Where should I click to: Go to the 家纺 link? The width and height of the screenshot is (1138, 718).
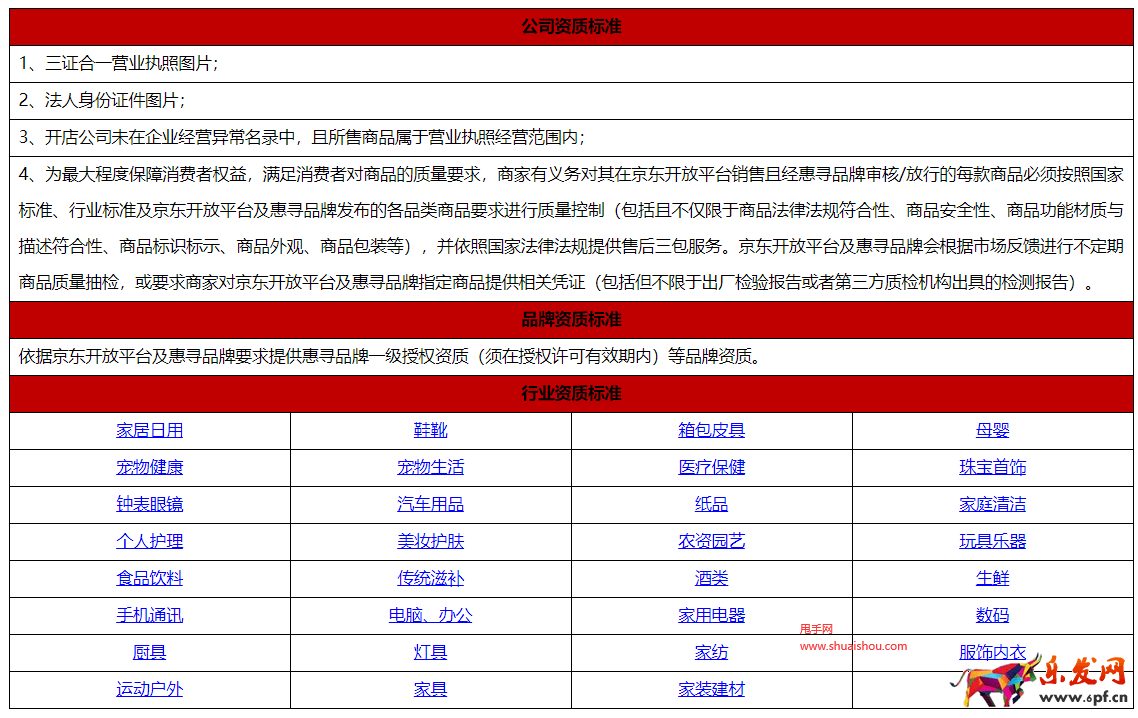(x=711, y=653)
